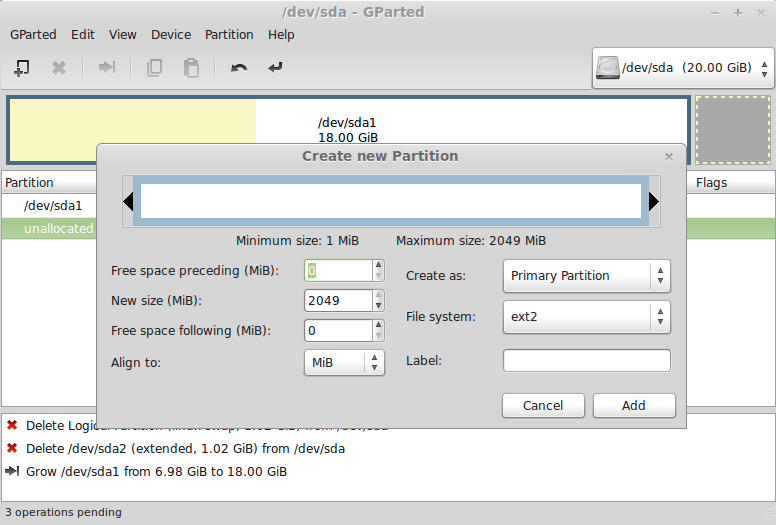
Task: Click the right resize arrow handle
Action: pos(654,202)
